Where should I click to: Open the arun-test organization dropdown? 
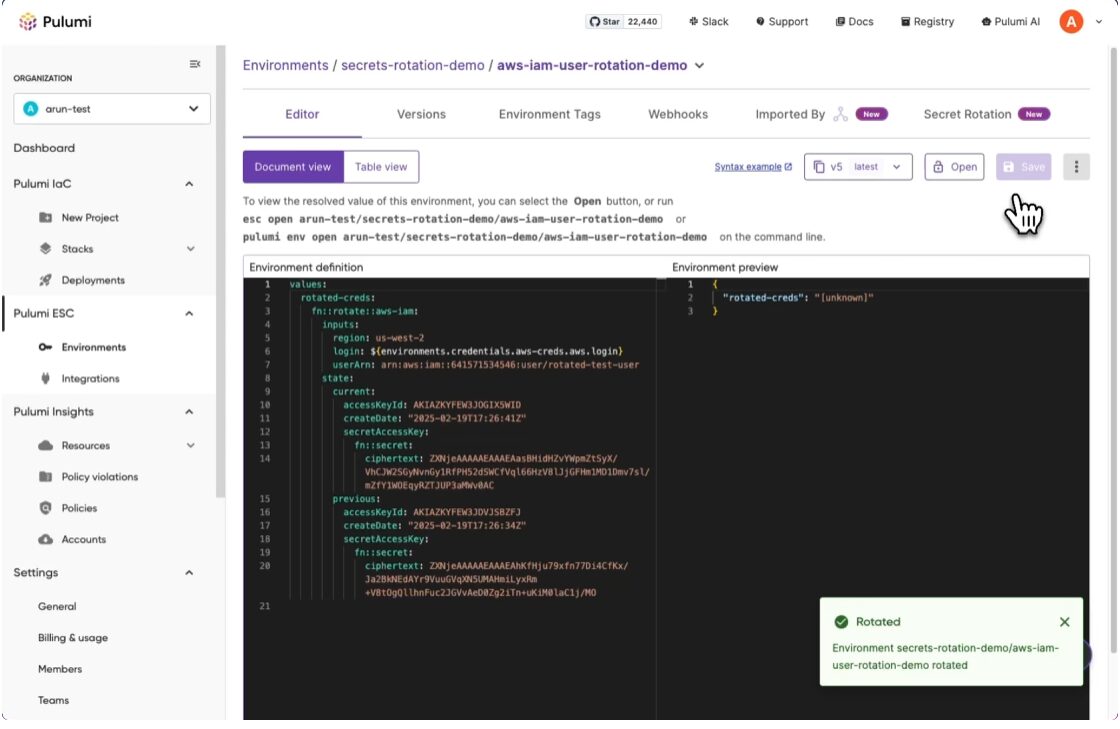[x=111, y=109]
